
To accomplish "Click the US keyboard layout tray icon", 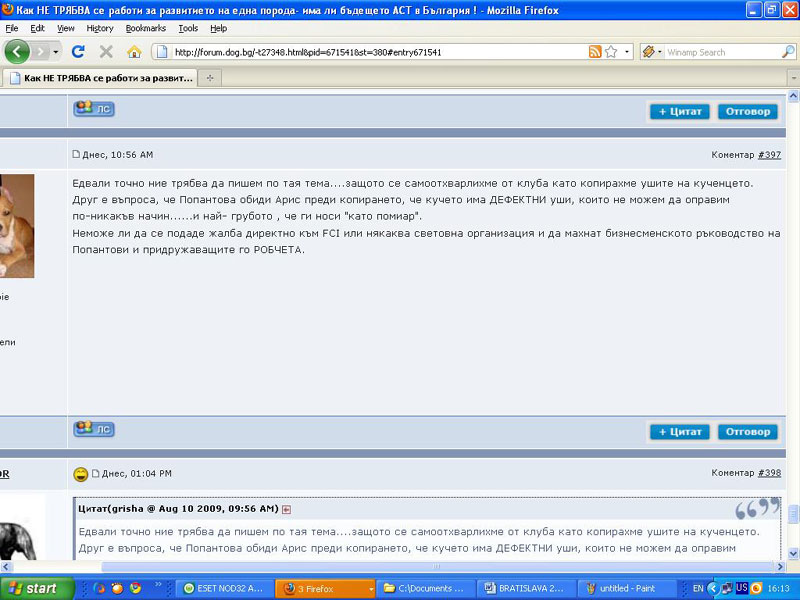I will 742,588.
